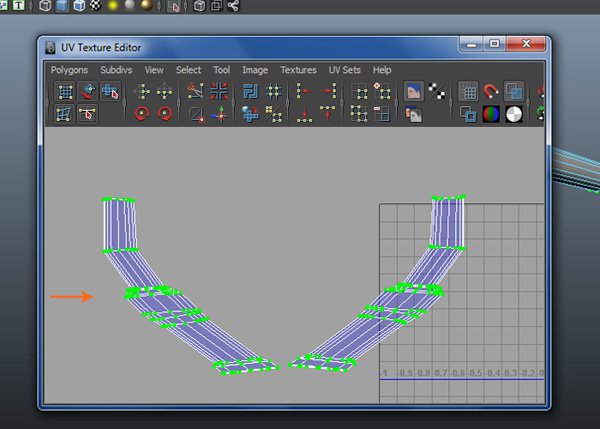The height and width of the screenshot is (429, 600).
Task: Open the Image menu
Action: tap(255, 70)
